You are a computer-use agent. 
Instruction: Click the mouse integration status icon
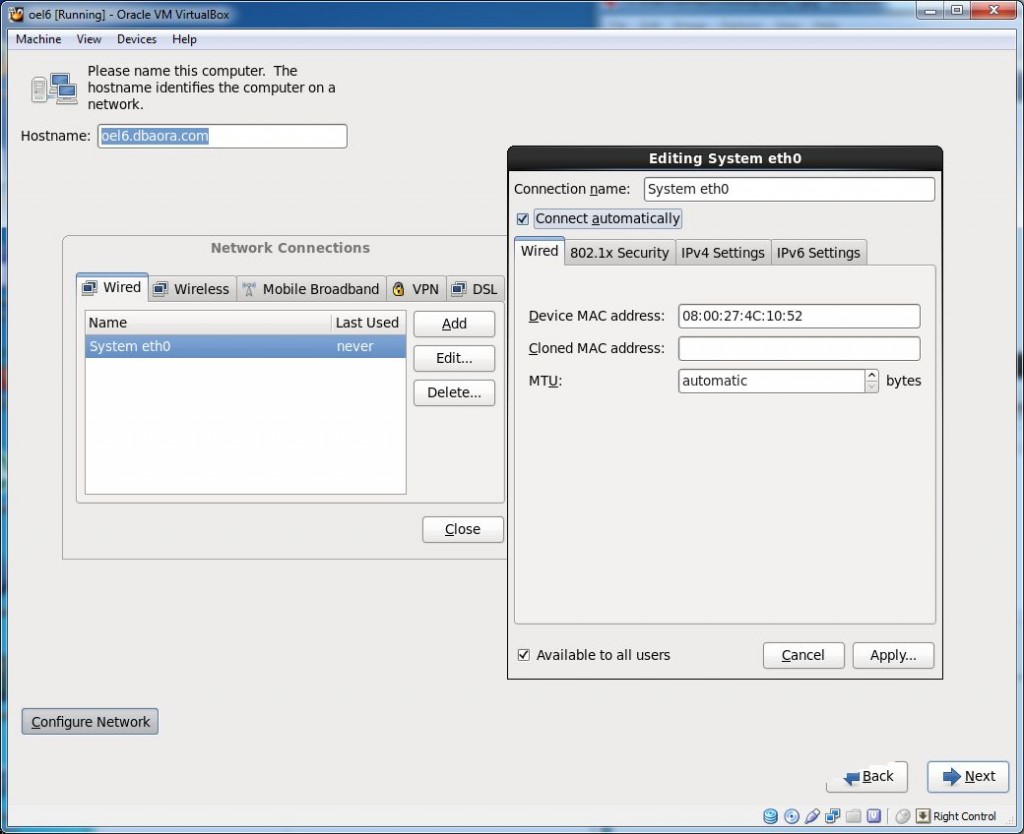[x=903, y=816]
